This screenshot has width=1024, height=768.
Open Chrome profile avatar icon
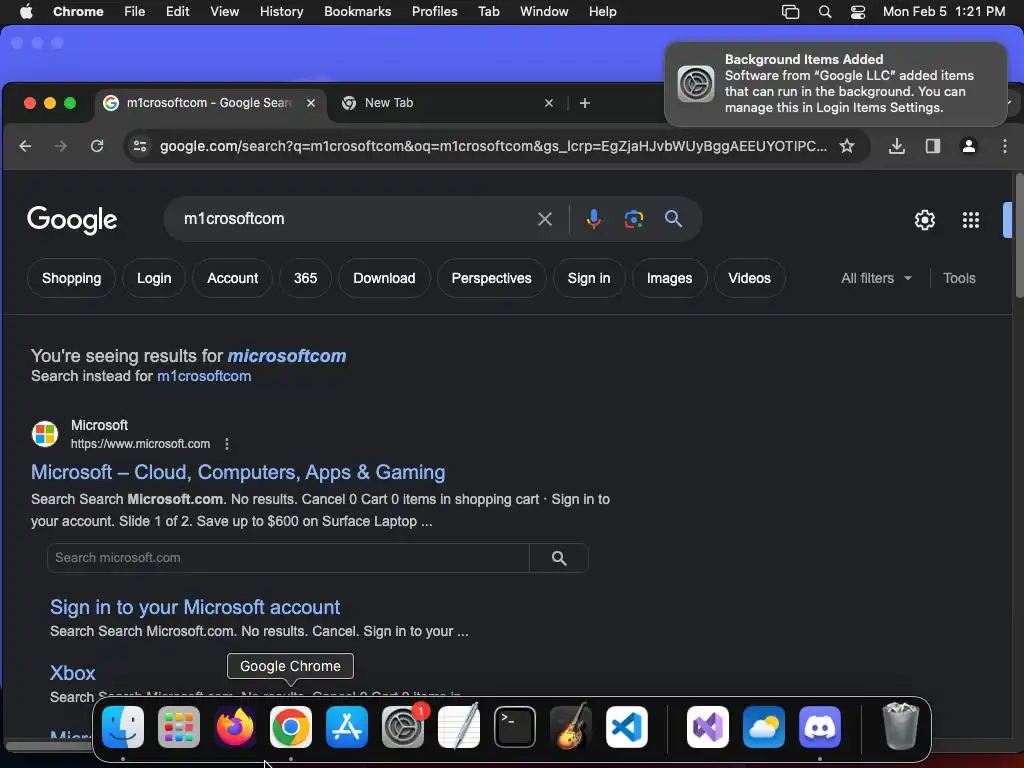click(x=968, y=146)
